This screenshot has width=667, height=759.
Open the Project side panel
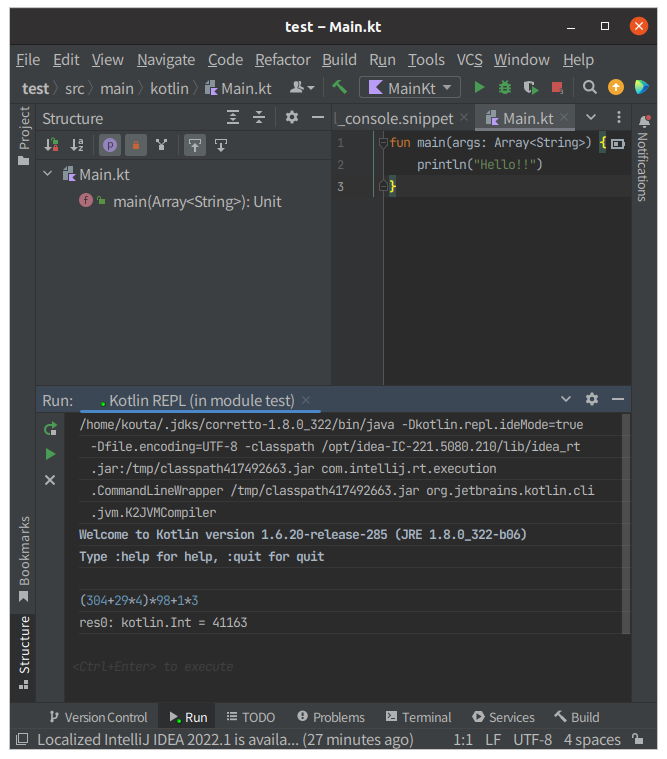pyautogui.click(x=23, y=136)
